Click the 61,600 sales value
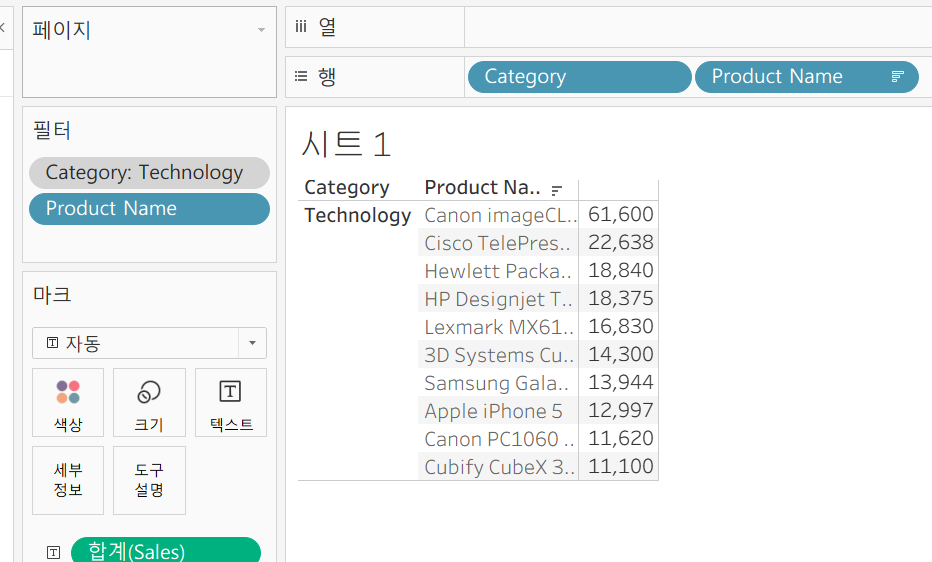 tap(621, 214)
